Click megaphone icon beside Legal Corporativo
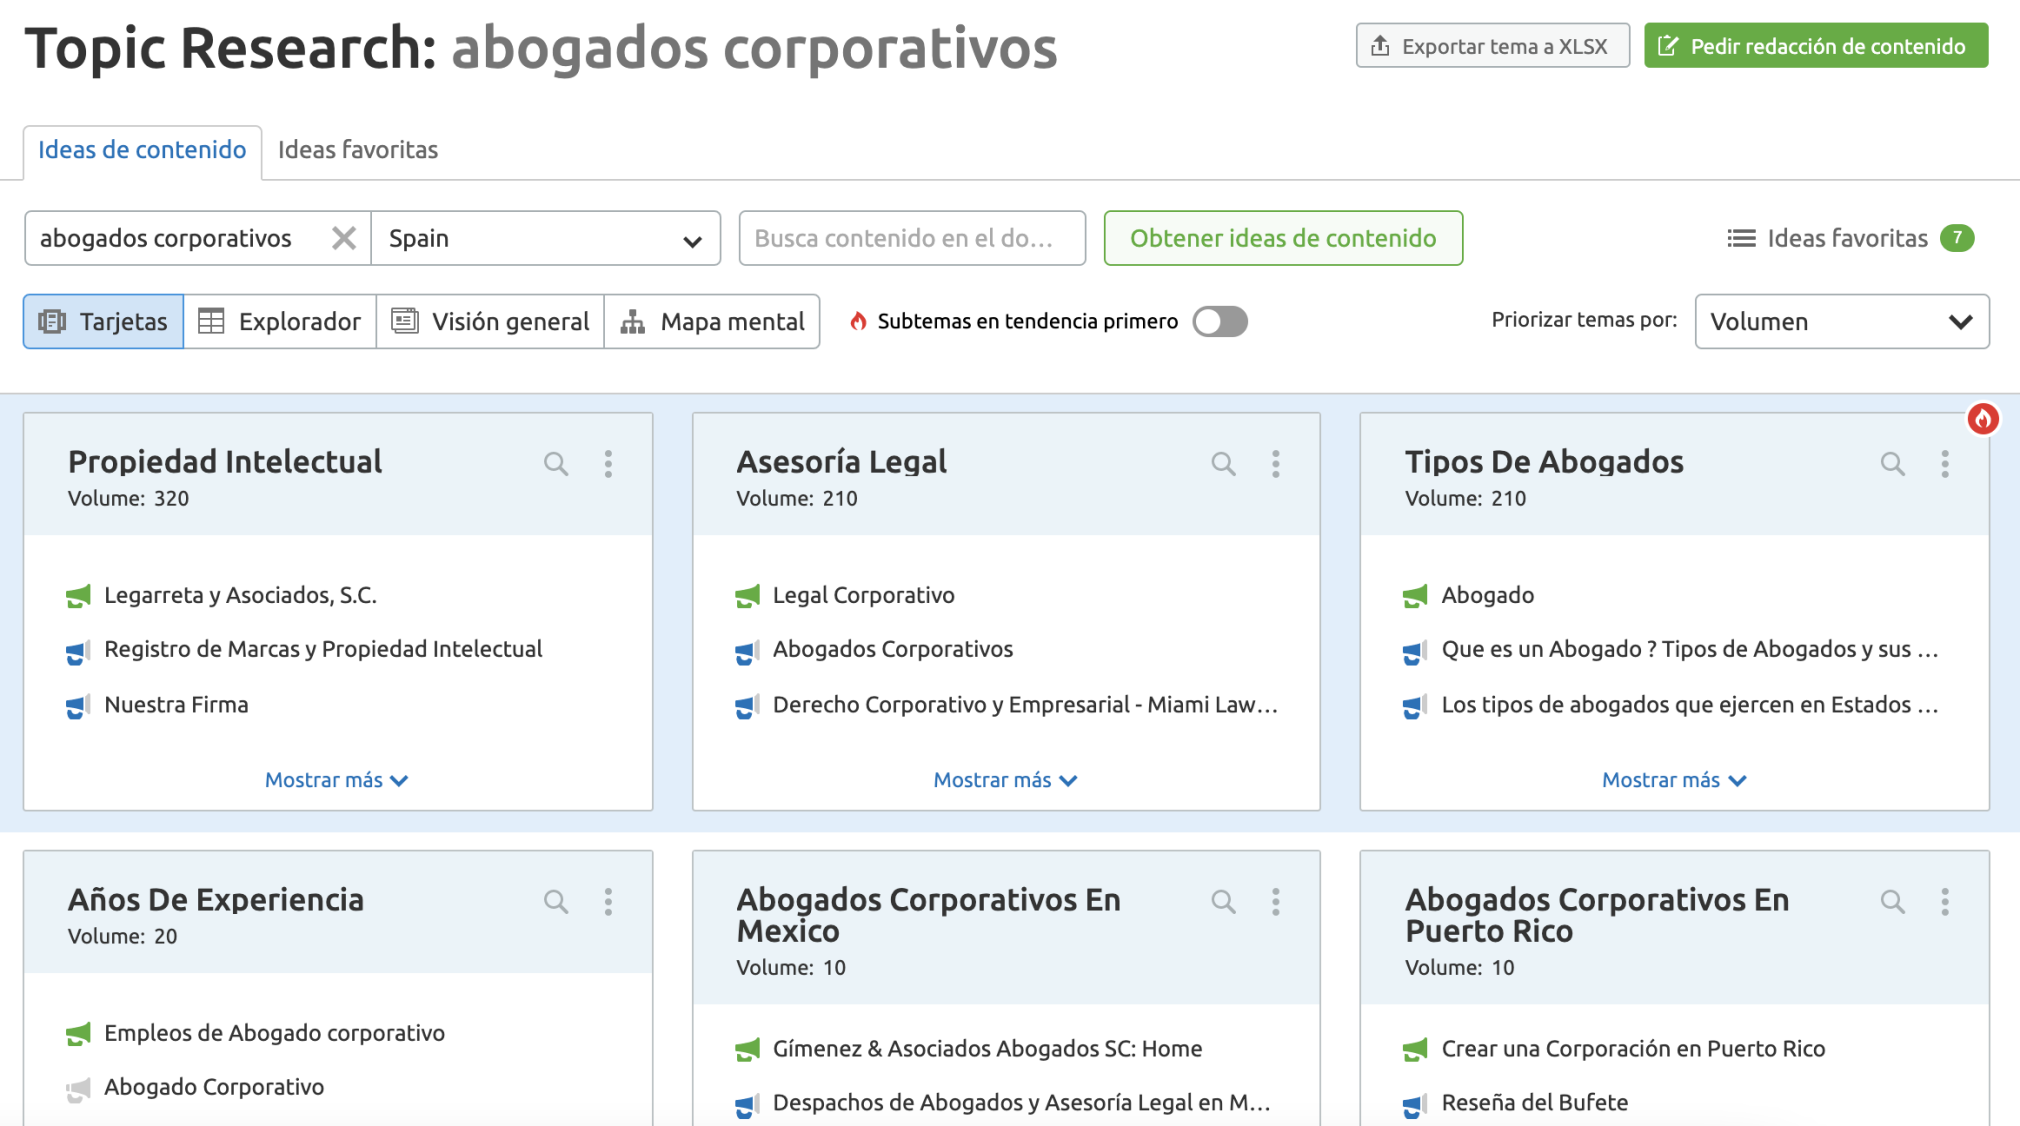Image resolution: width=2020 pixels, height=1126 pixels. (747, 596)
